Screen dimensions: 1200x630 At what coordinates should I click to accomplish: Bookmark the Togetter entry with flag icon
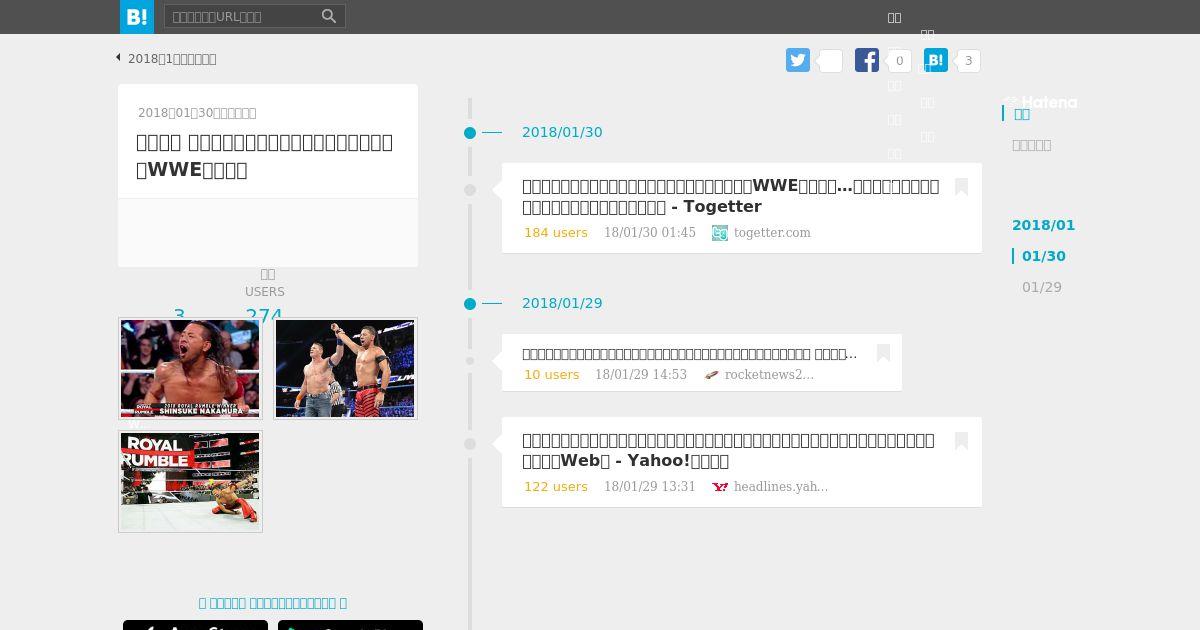tap(961, 187)
